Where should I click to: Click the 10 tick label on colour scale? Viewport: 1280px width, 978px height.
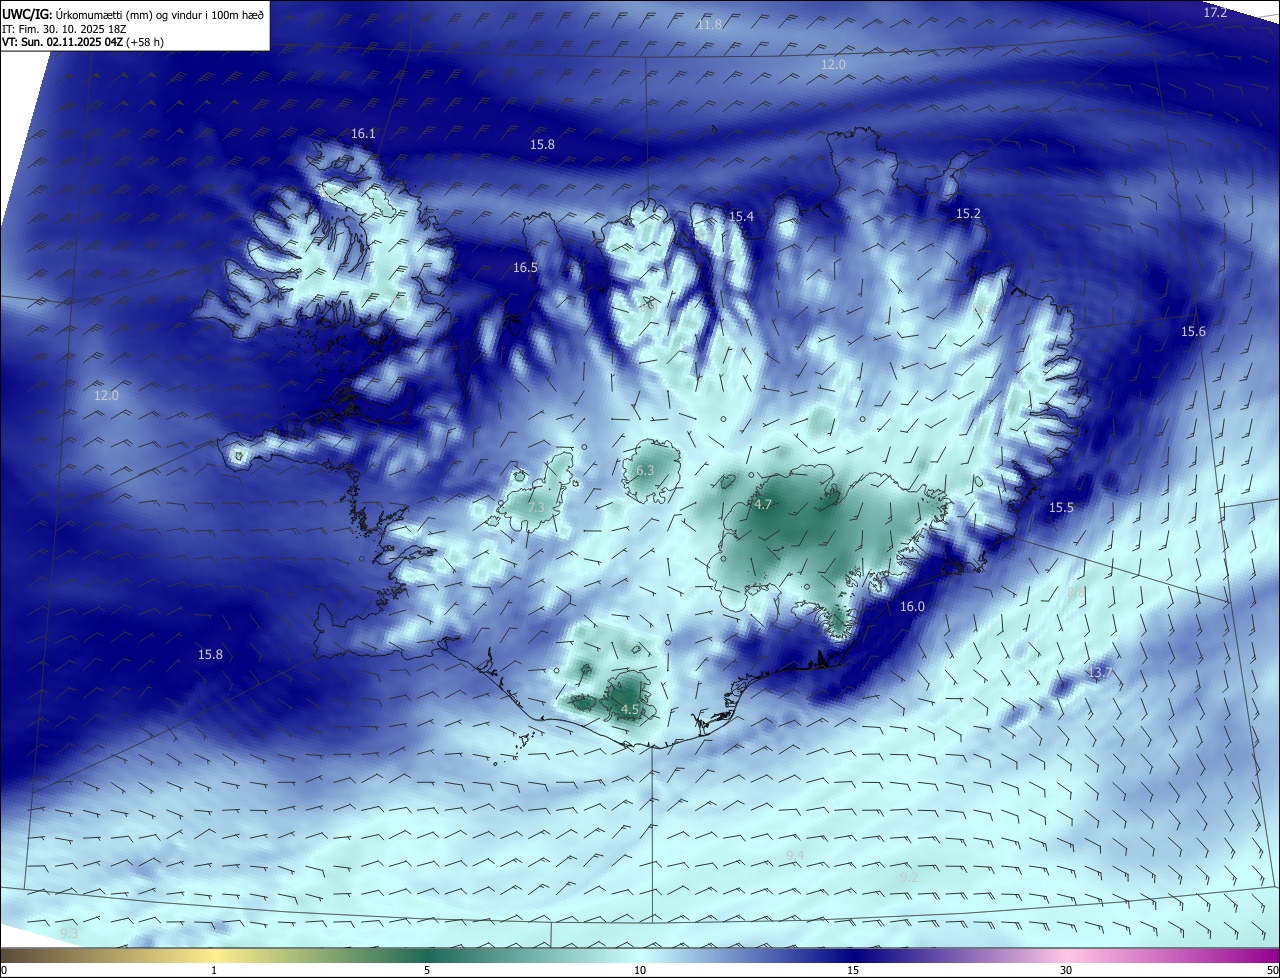click(x=640, y=970)
